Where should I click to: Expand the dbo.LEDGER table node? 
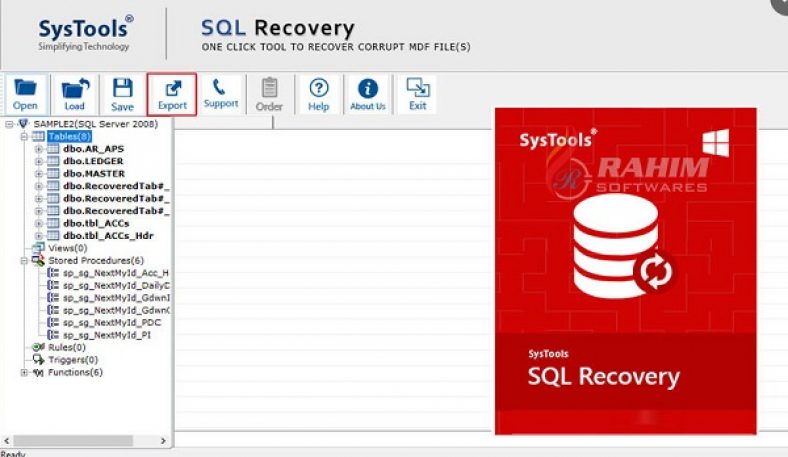point(39,161)
